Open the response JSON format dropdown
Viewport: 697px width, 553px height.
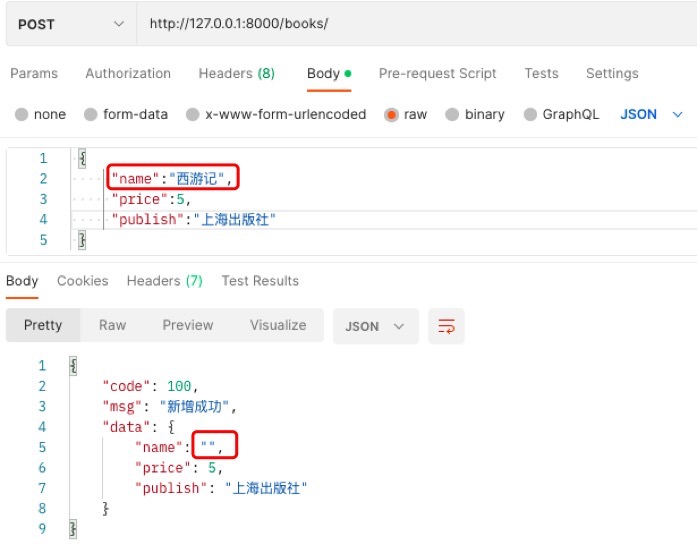point(375,326)
